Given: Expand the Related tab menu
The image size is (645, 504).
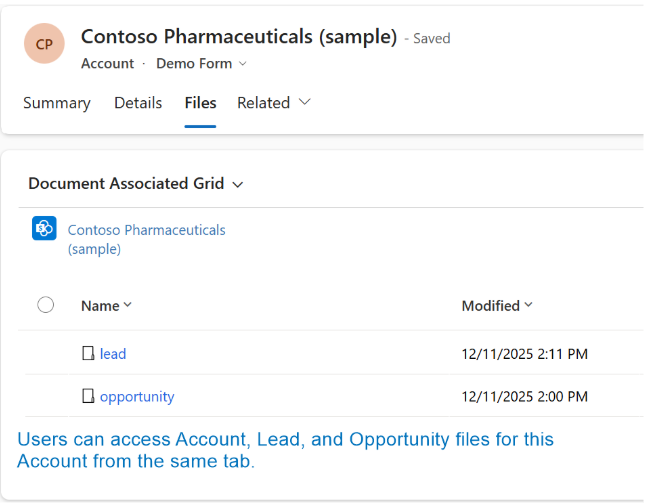Looking at the screenshot, I should tap(274, 103).
